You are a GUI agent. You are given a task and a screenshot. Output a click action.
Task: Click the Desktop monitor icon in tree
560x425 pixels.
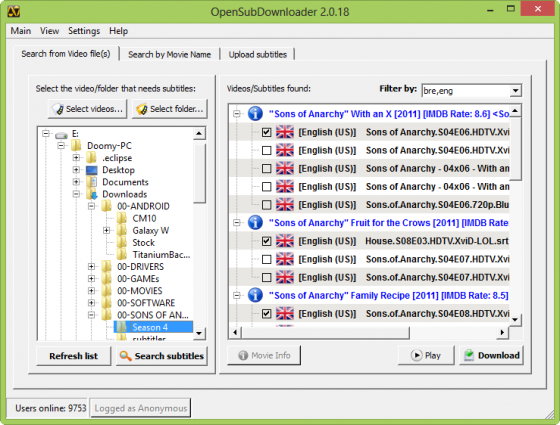click(92, 170)
